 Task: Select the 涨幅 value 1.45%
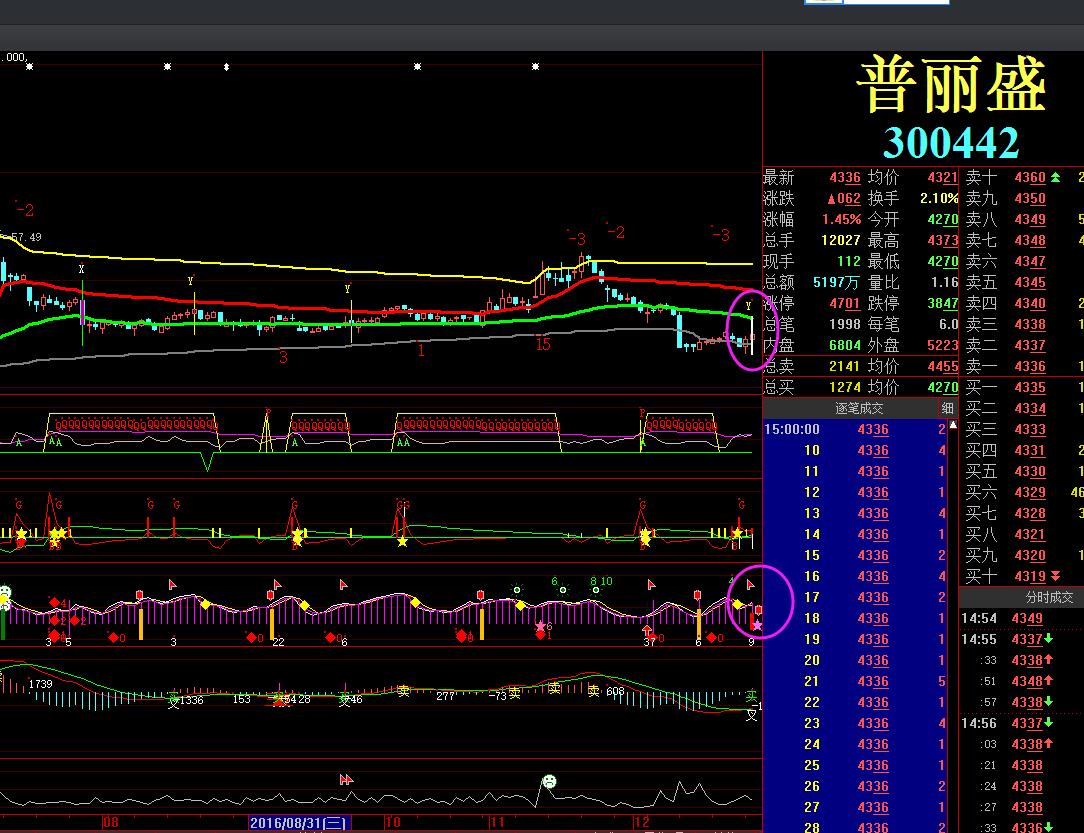[x=841, y=220]
